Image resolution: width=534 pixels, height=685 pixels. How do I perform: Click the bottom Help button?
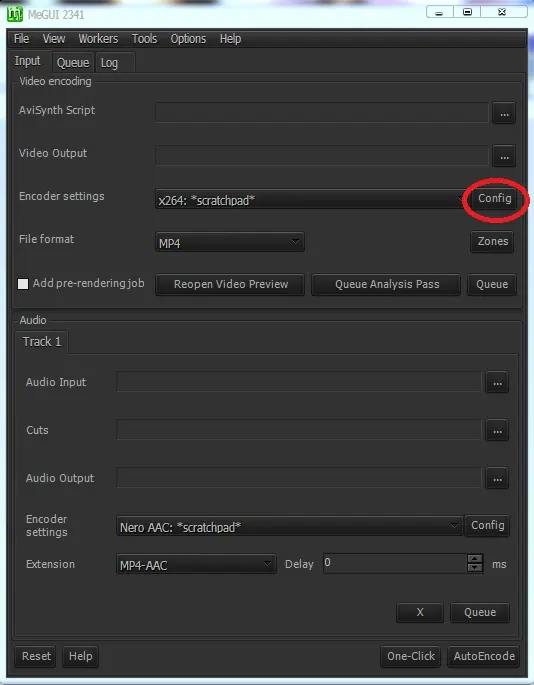pyautogui.click(x=80, y=656)
